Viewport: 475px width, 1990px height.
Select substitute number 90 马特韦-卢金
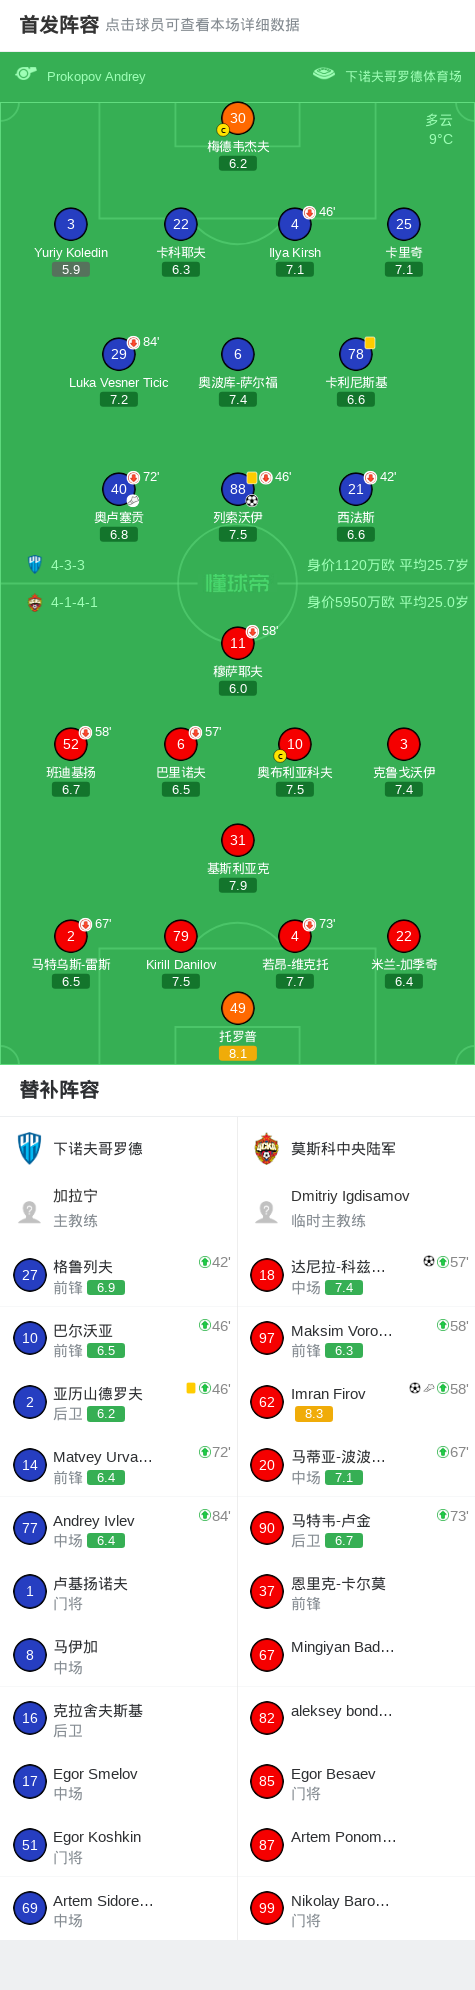356,1529
